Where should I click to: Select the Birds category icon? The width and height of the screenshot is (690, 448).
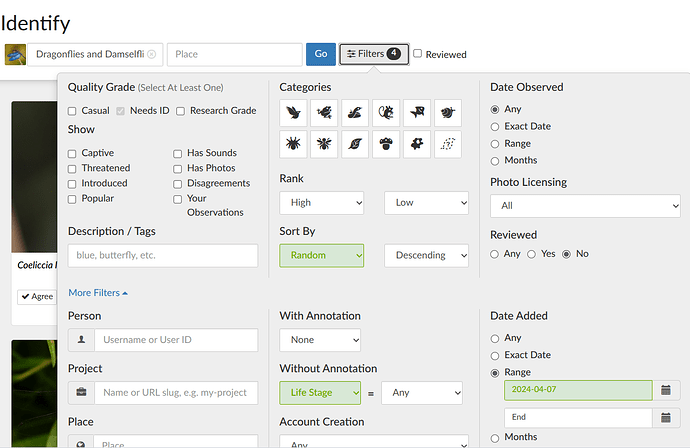(293, 113)
